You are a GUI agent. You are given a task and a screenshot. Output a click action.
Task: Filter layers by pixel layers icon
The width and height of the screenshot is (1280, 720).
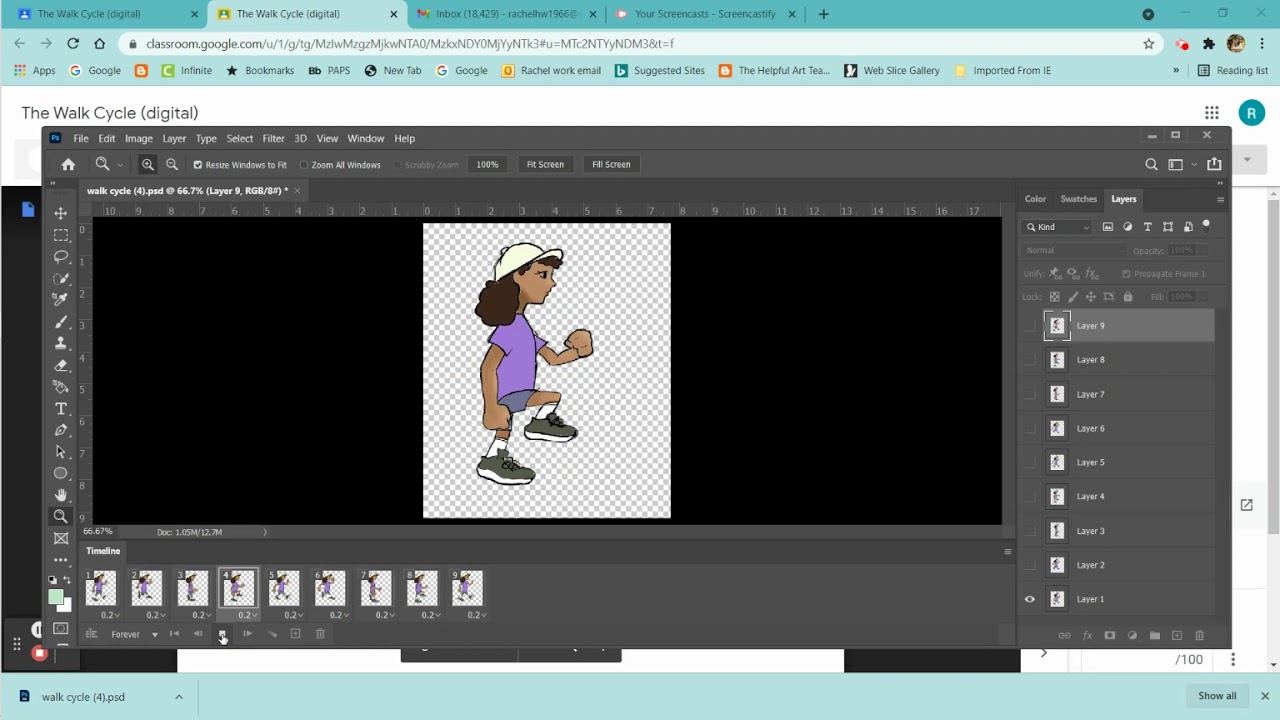tap(1108, 227)
